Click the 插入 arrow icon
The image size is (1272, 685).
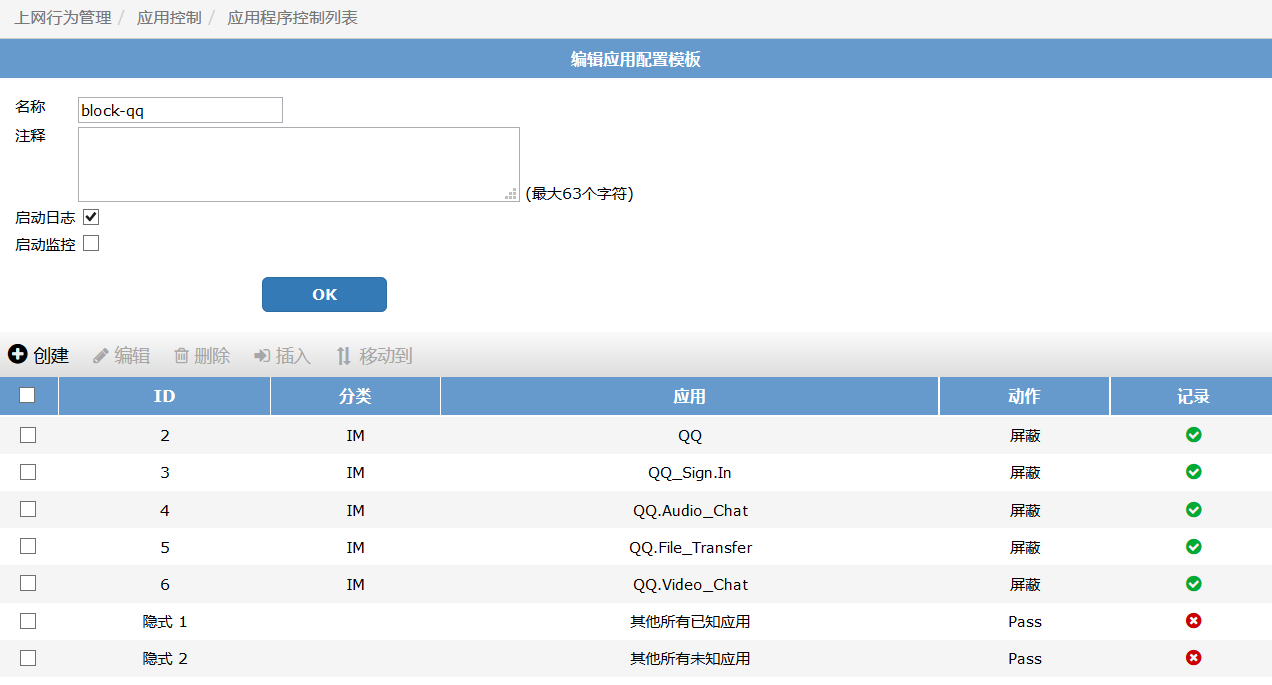coord(262,356)
